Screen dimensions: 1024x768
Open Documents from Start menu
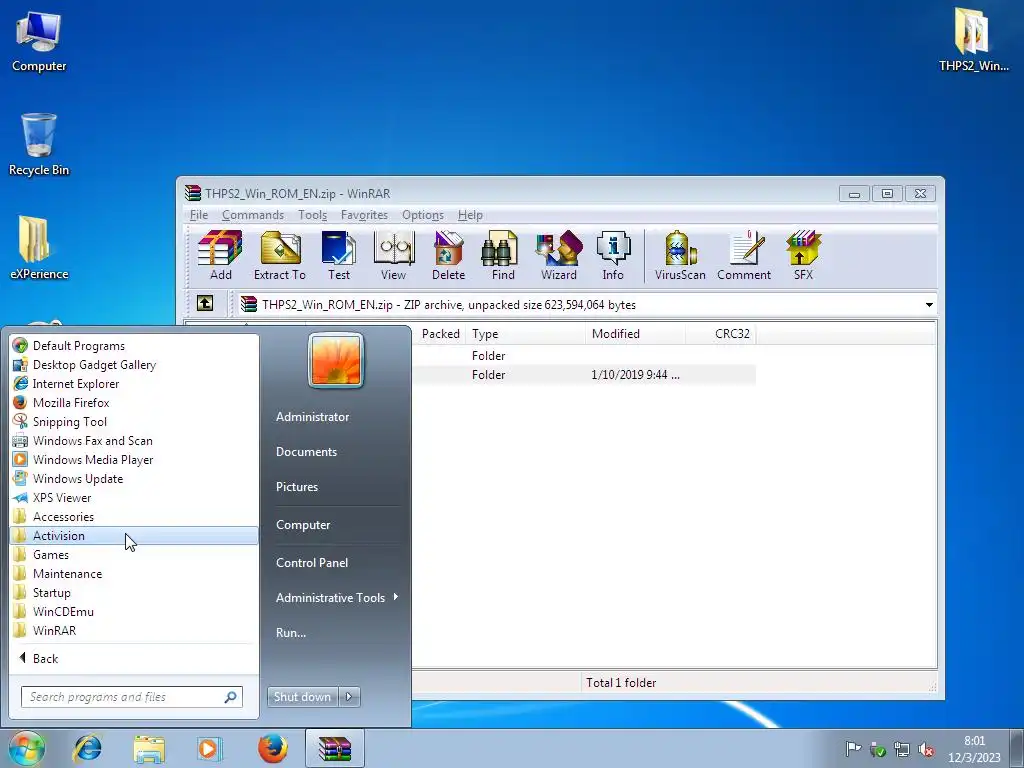click(337, 451)
